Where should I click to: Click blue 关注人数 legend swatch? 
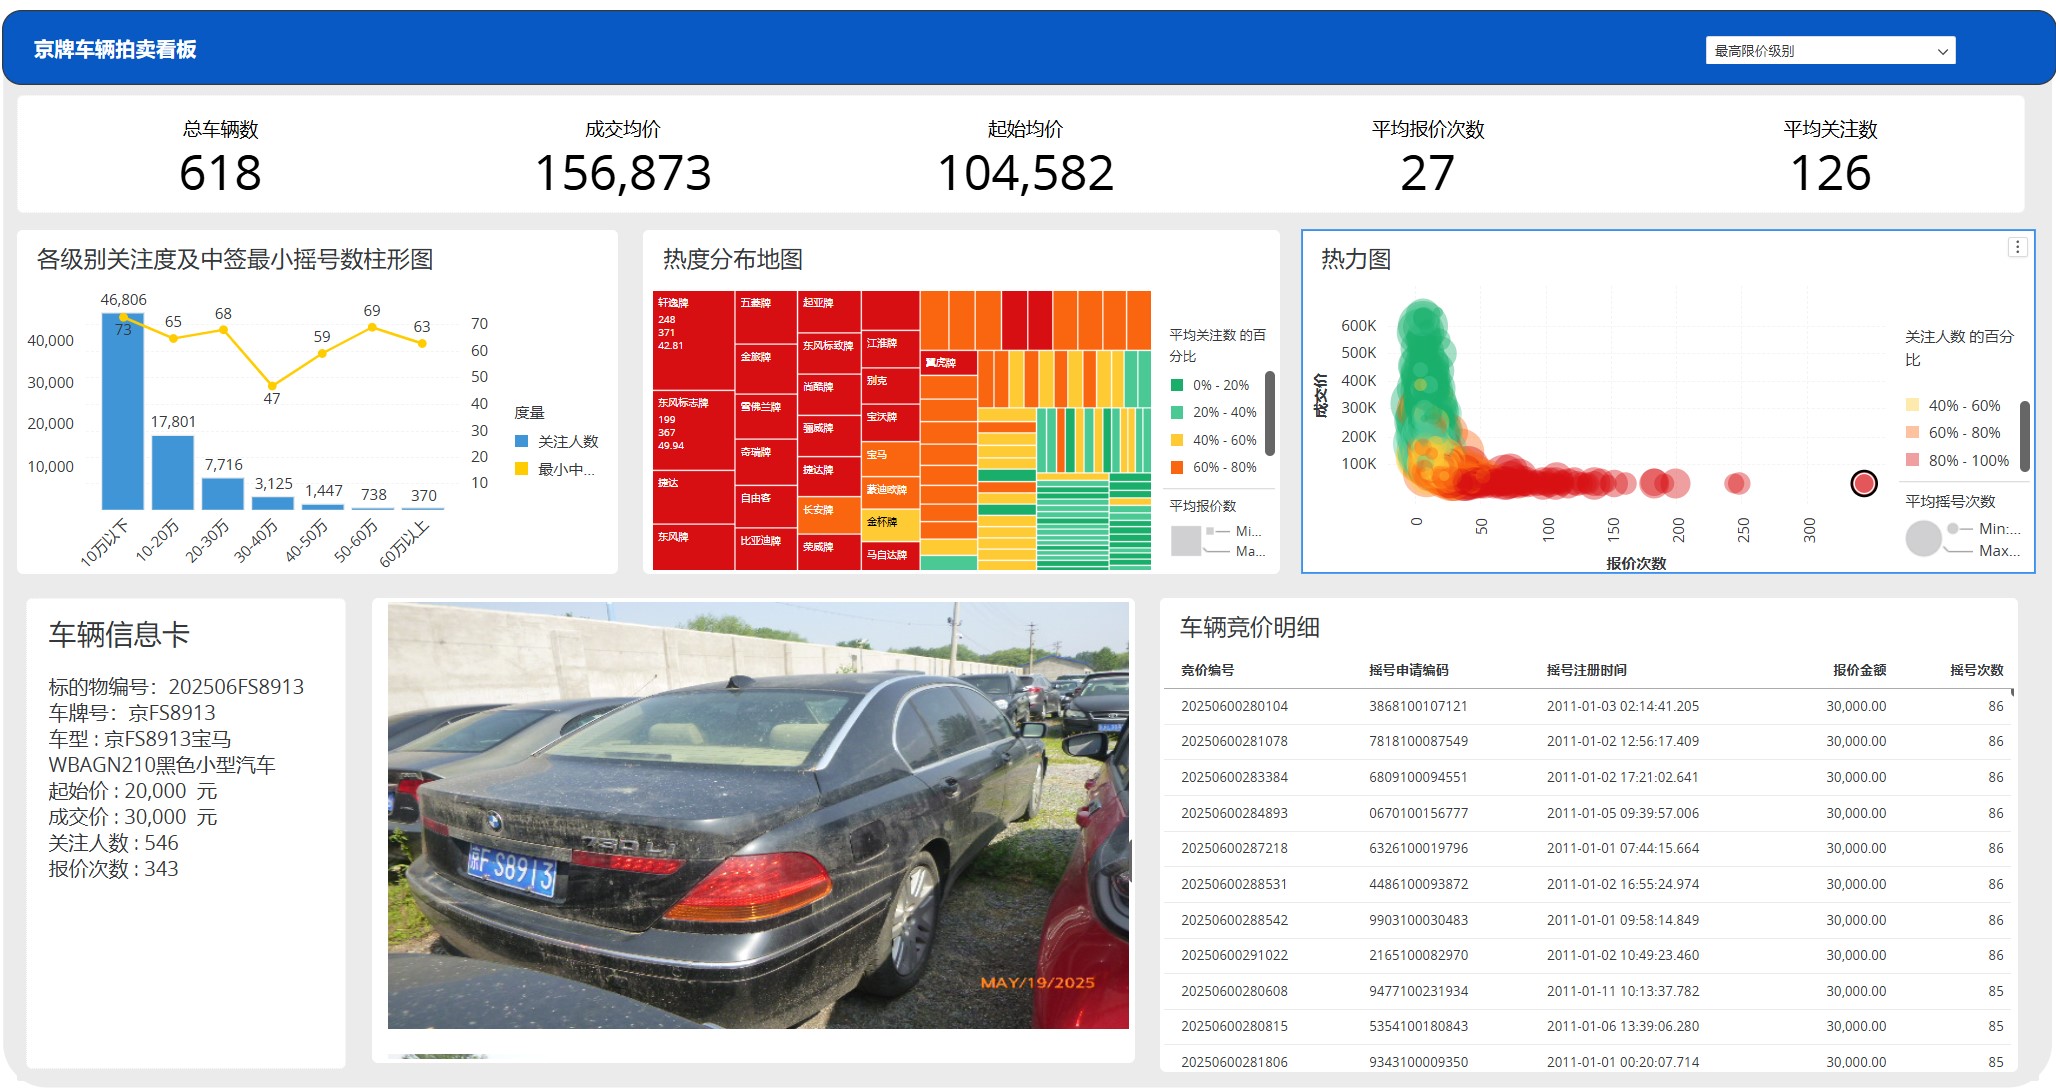[x=521, y=441]
